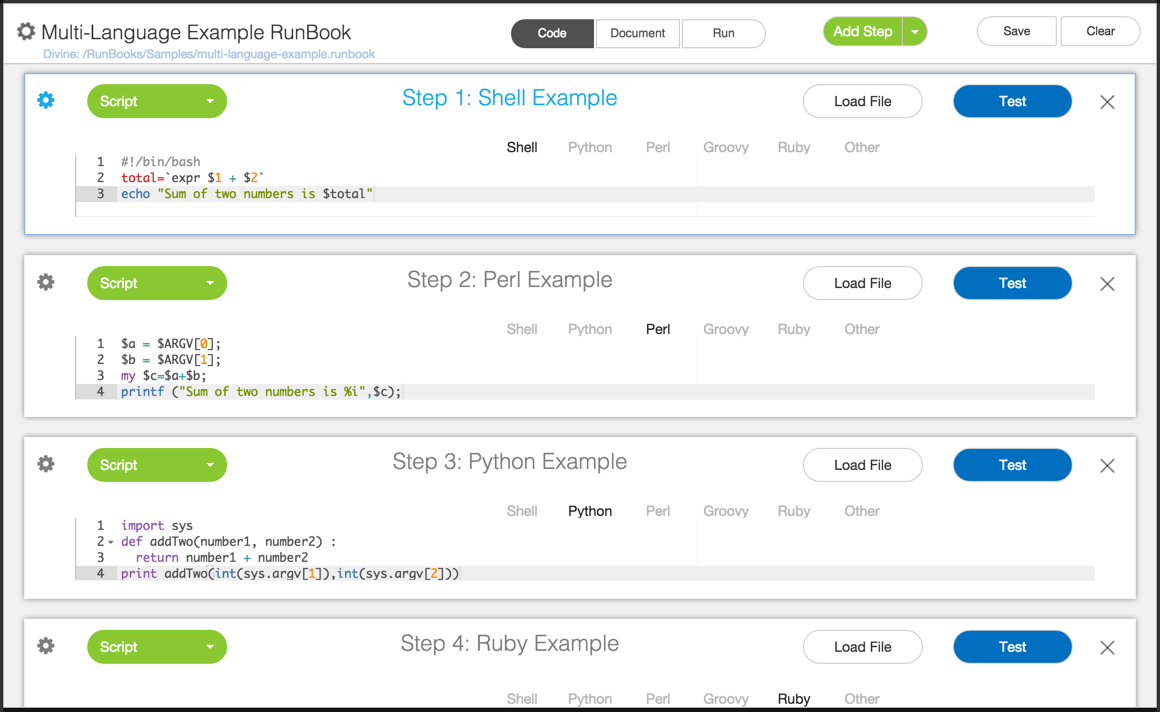Click Step 2: Perl Example title
This screenshot has height=712, width=1160.
point(509,280)
